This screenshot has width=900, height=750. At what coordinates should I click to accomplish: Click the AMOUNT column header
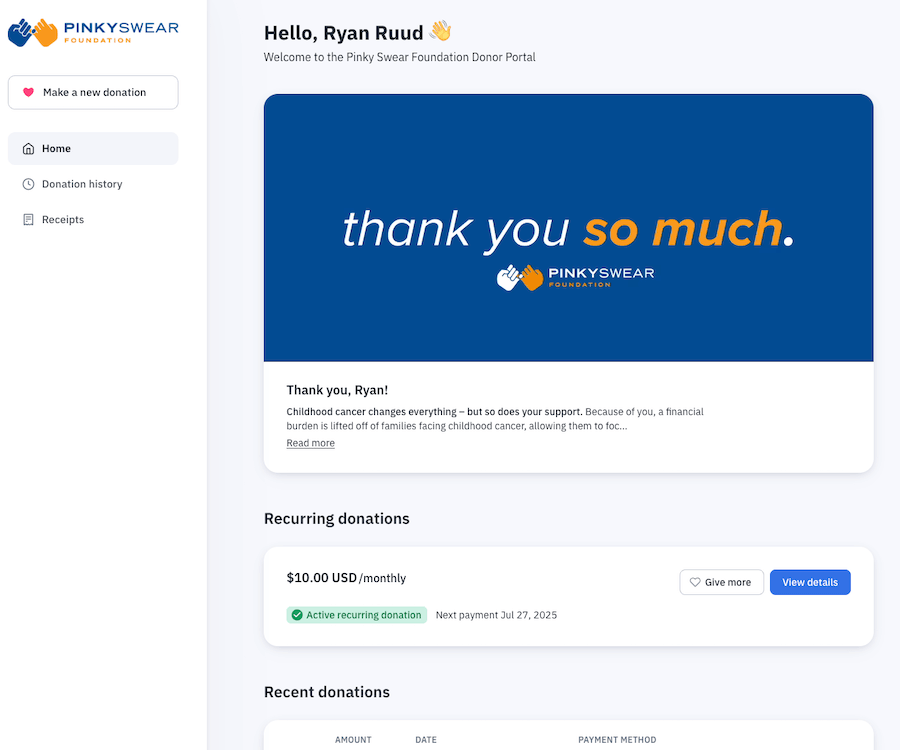(x=353, y=740)
